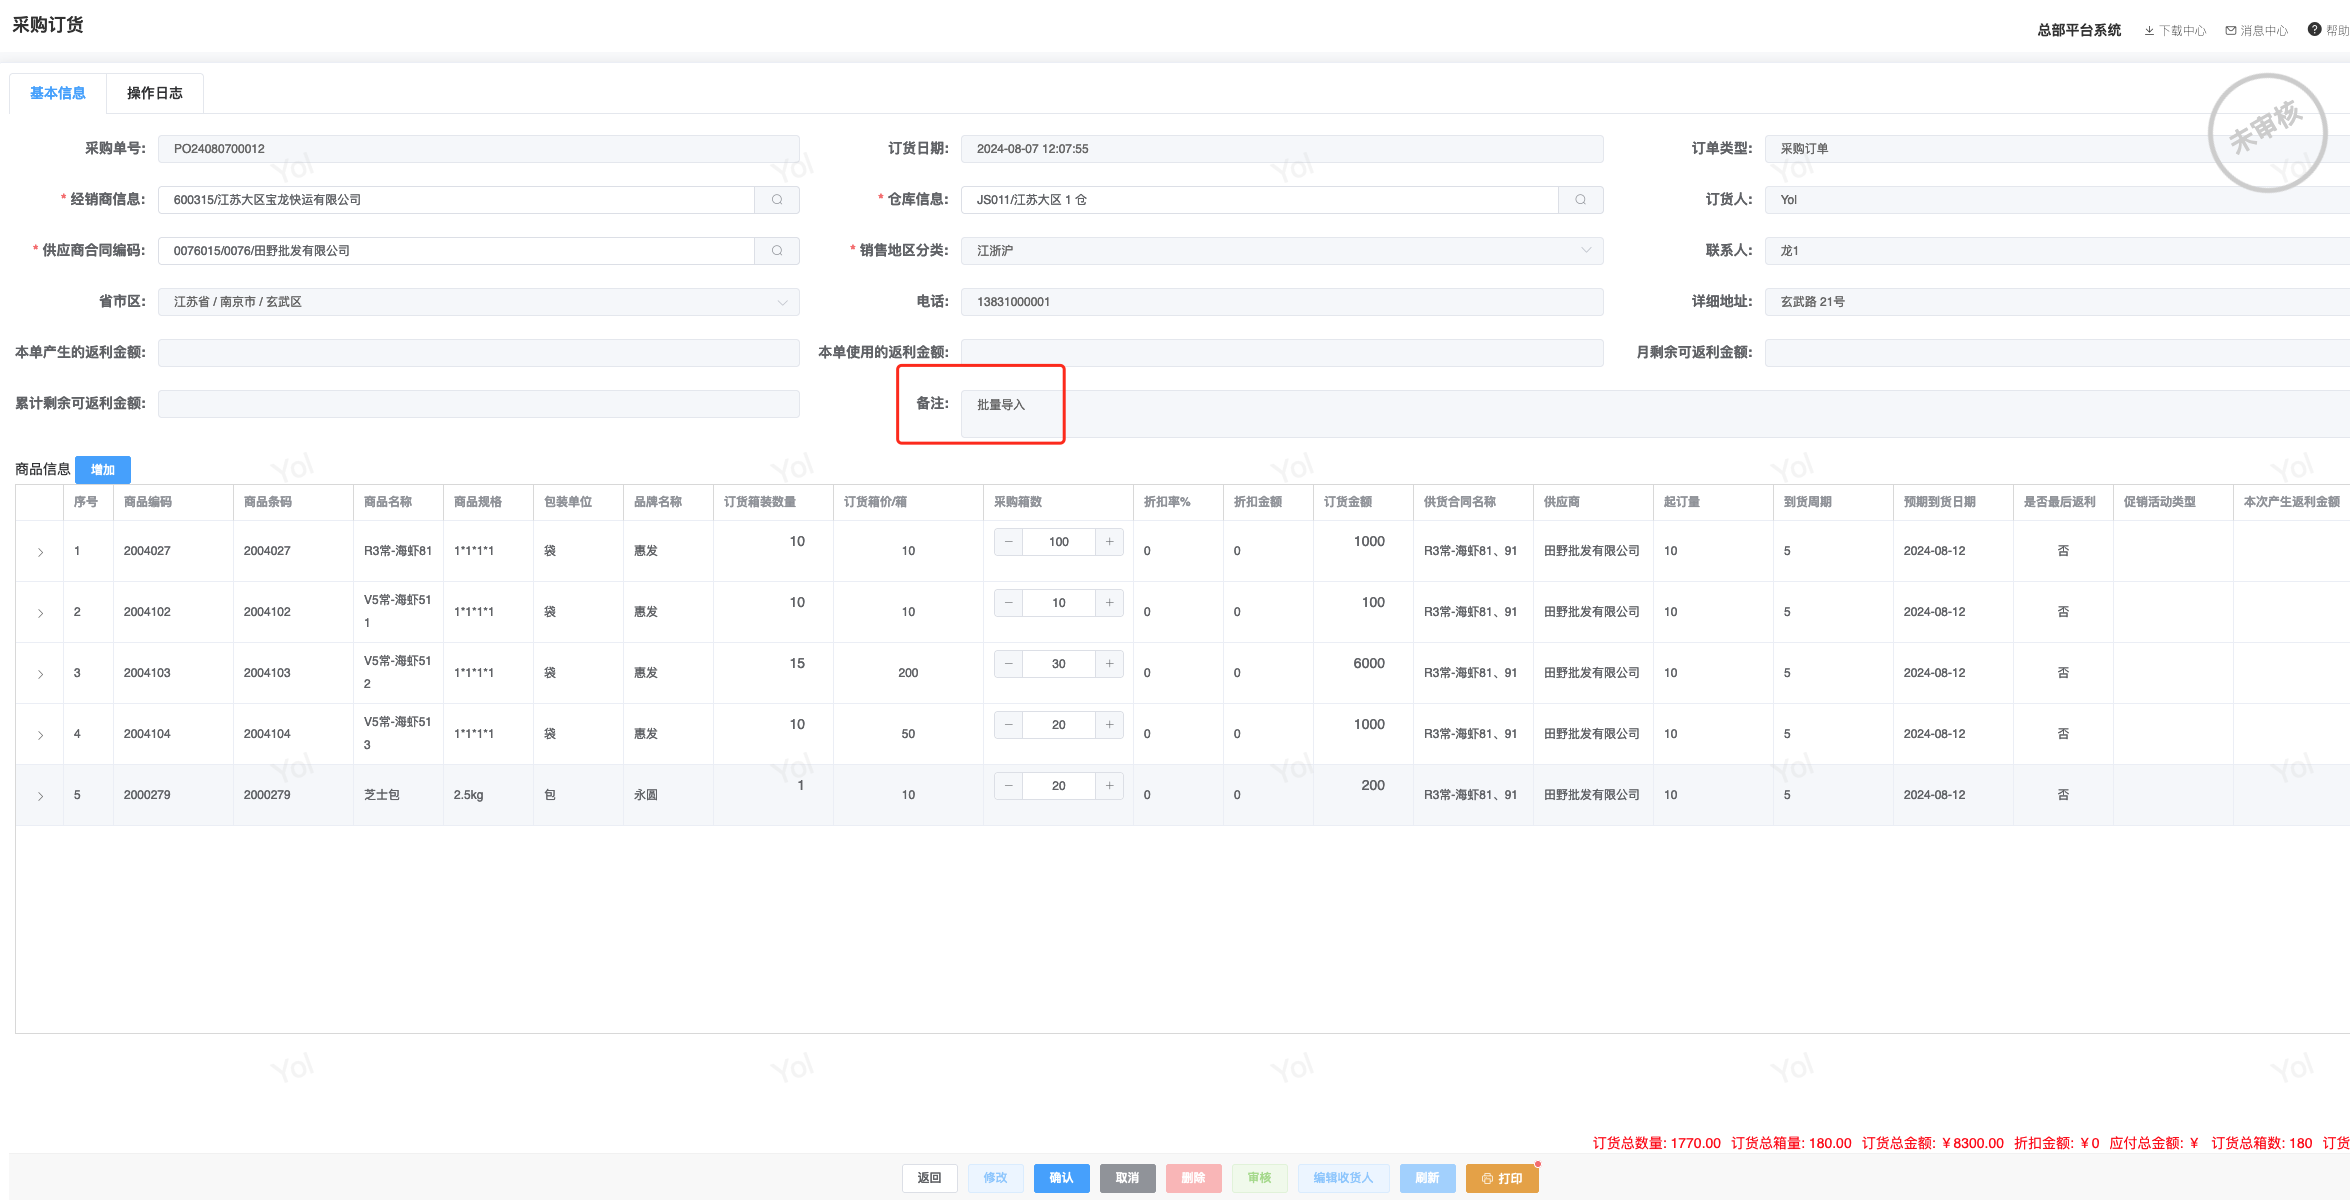The image size is (2350, 1200).
Task: Switch to 操作日志 tab
Action: 155,93
